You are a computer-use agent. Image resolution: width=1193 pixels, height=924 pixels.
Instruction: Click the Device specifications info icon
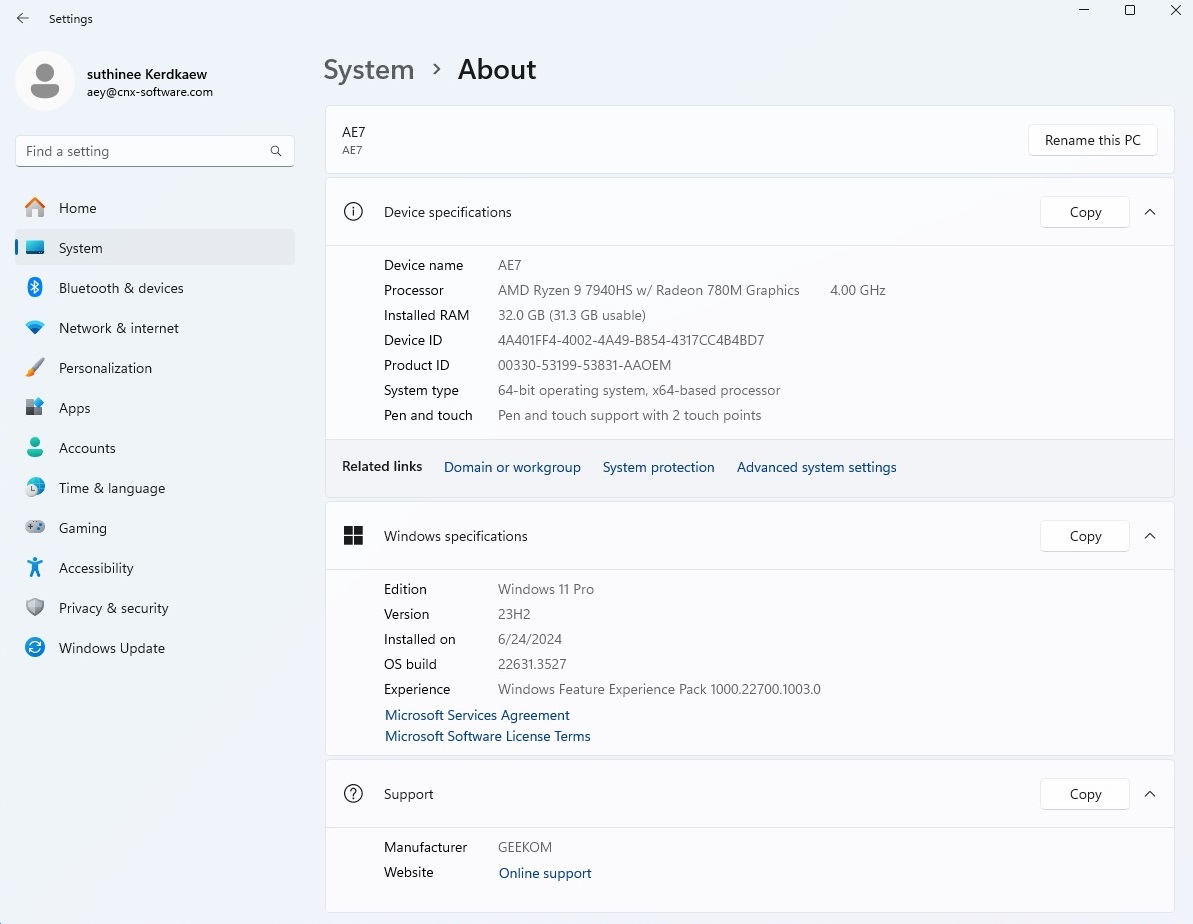click(353, 212)
